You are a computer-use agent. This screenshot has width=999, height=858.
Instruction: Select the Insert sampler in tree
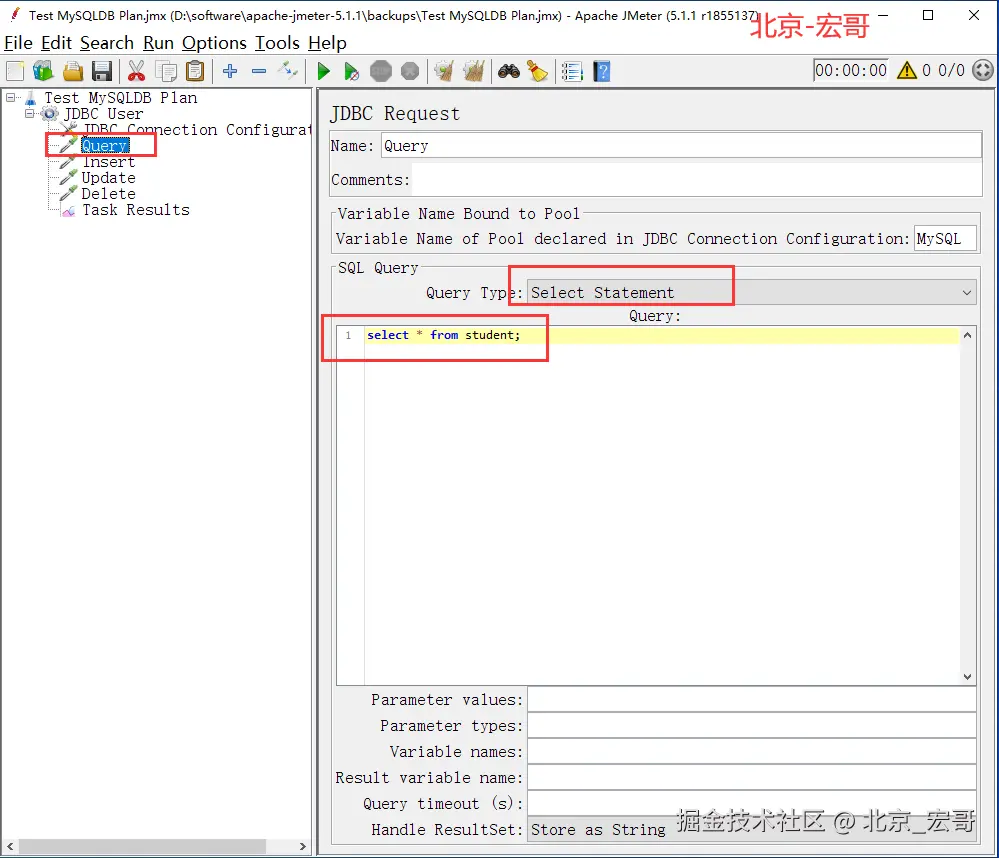pos(108,162)
